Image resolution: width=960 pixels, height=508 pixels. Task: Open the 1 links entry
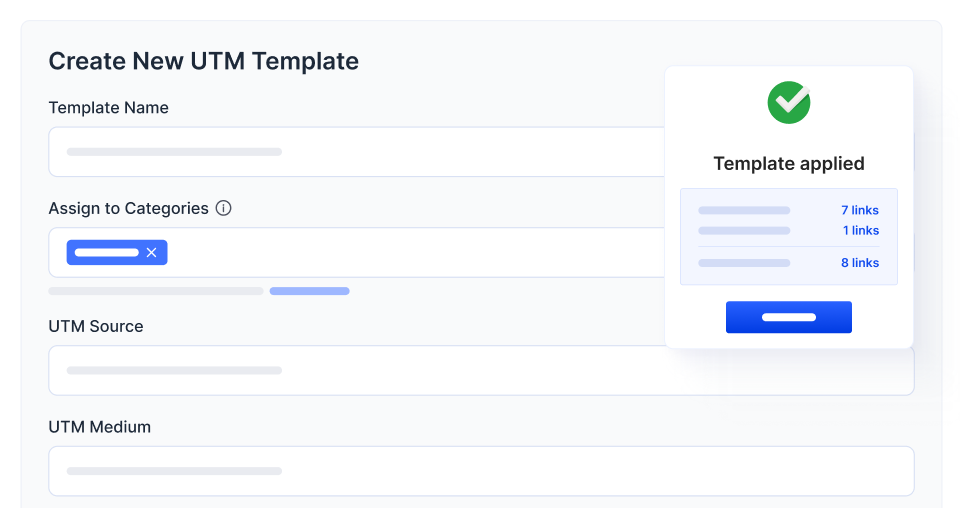click(x=860, y=230)
